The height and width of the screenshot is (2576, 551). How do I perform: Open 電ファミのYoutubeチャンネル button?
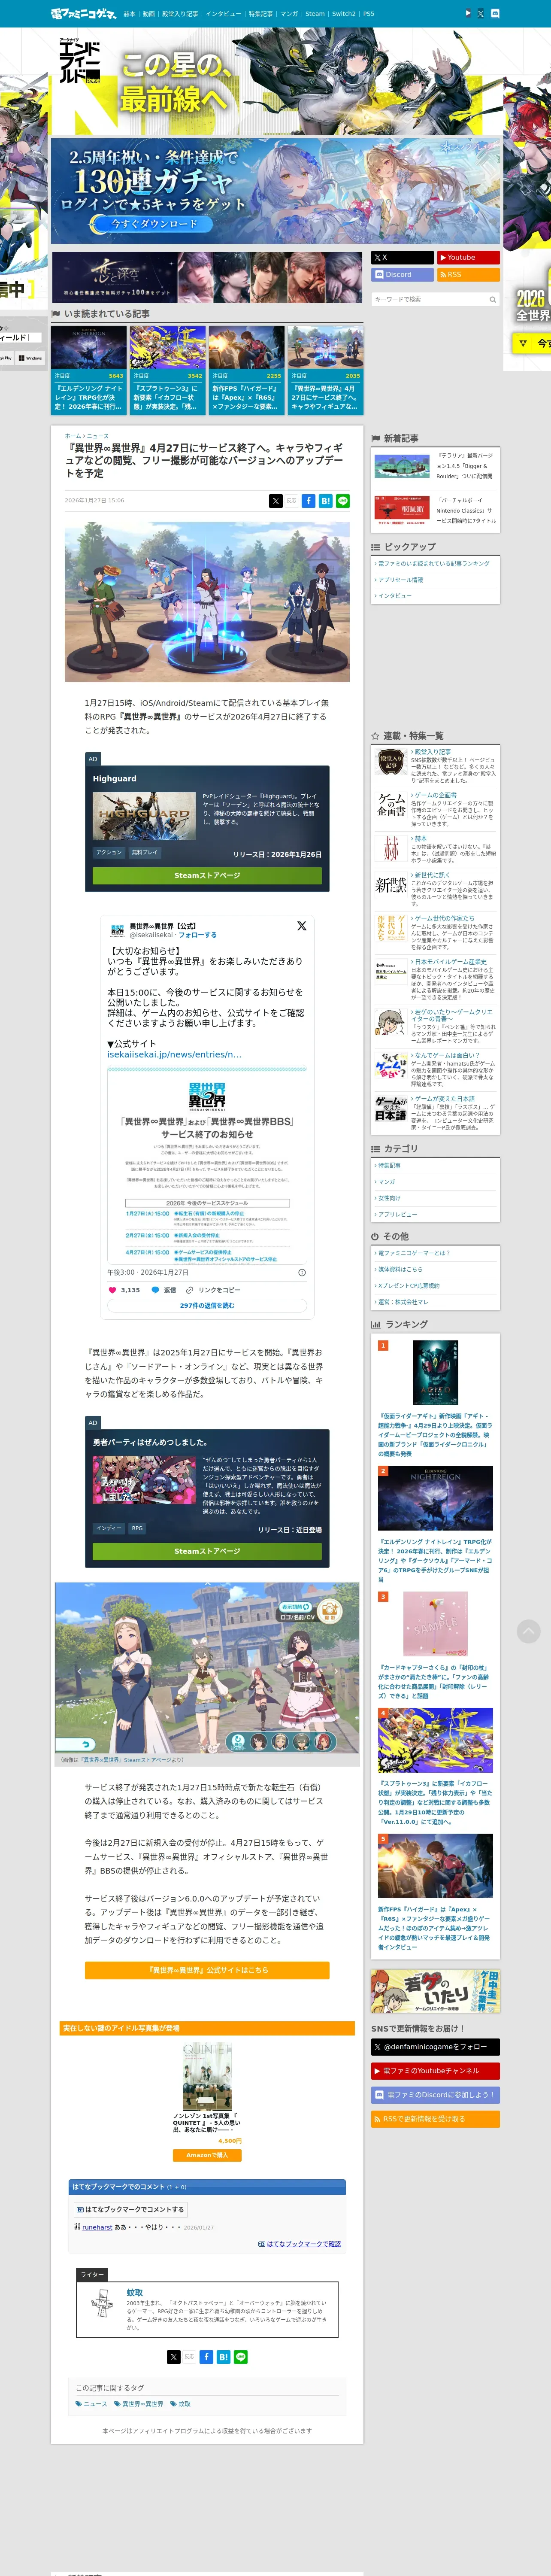(435, 2071)
